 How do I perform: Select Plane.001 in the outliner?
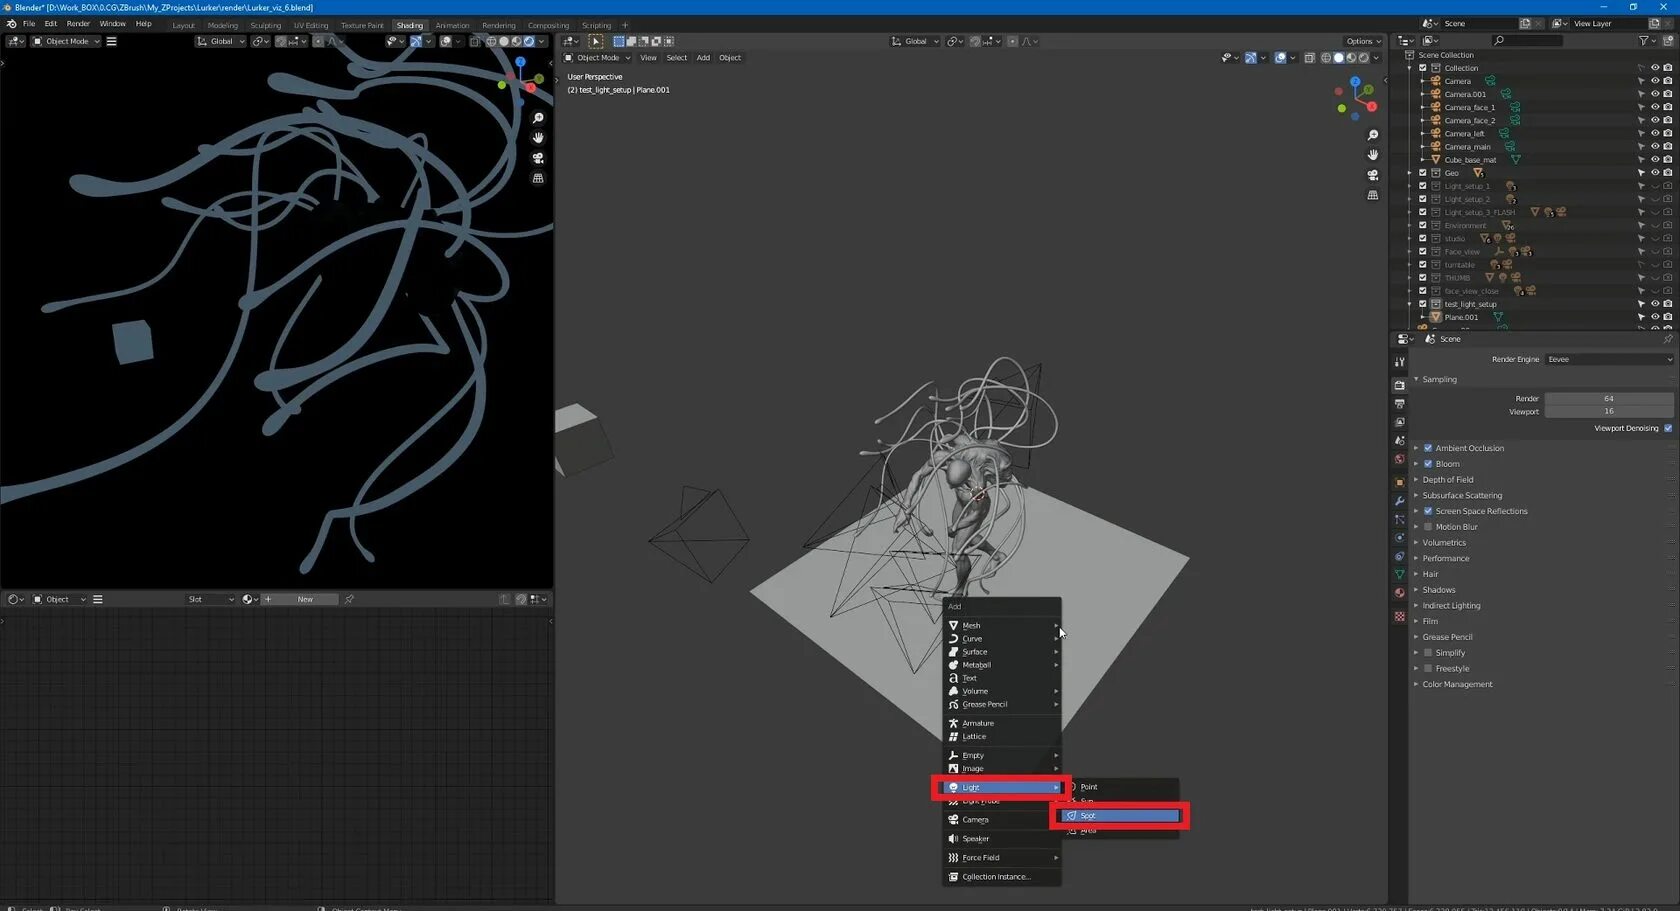click(x=1460, y=317)
